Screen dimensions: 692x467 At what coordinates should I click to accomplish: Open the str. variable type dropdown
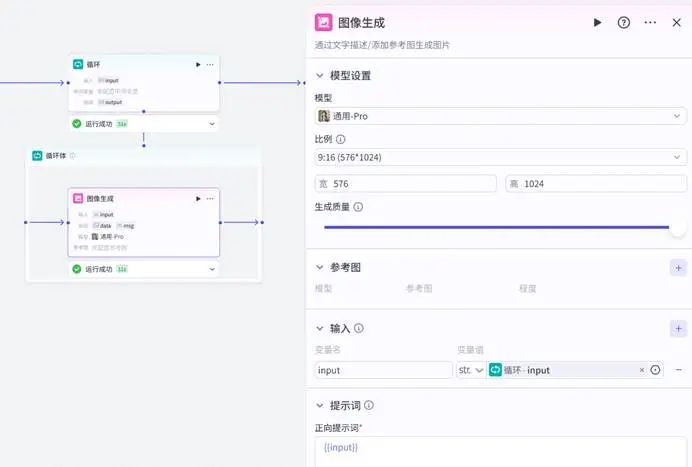tap(471, 370)
